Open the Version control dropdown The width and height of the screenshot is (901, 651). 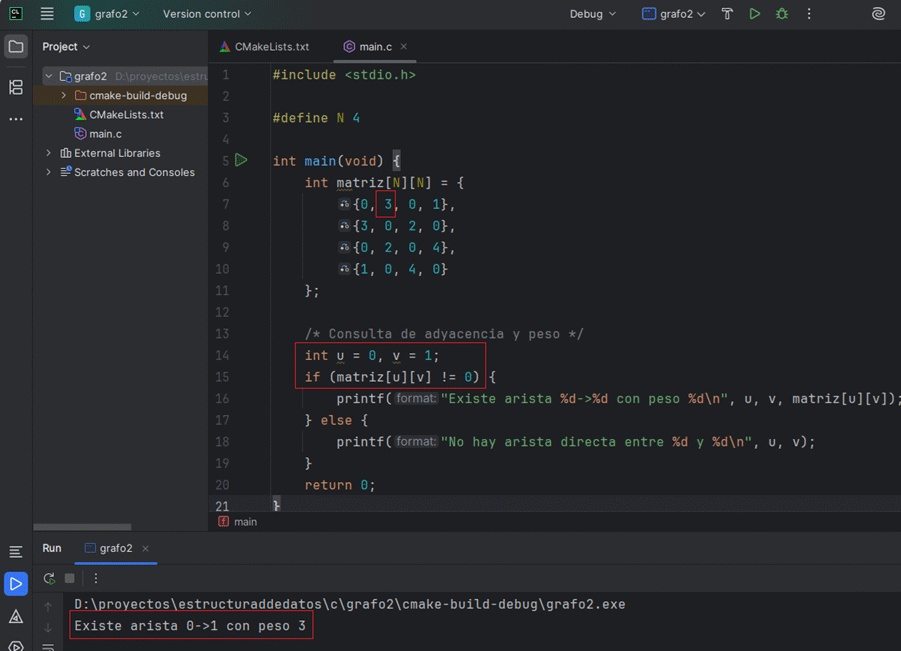(x=207, y=14)
